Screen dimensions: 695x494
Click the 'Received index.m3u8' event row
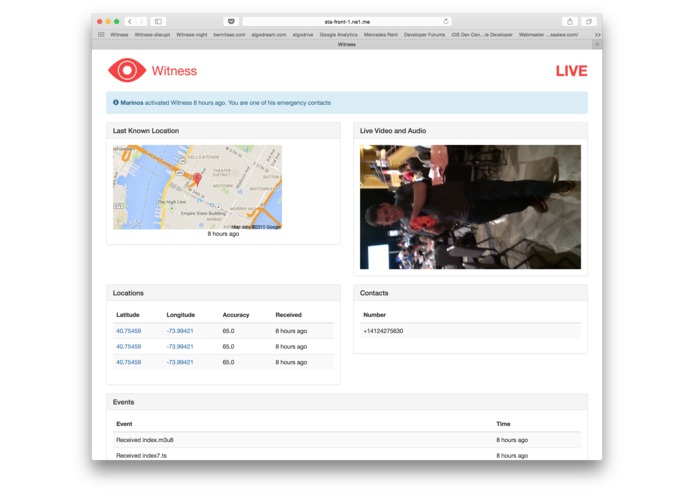347,440
